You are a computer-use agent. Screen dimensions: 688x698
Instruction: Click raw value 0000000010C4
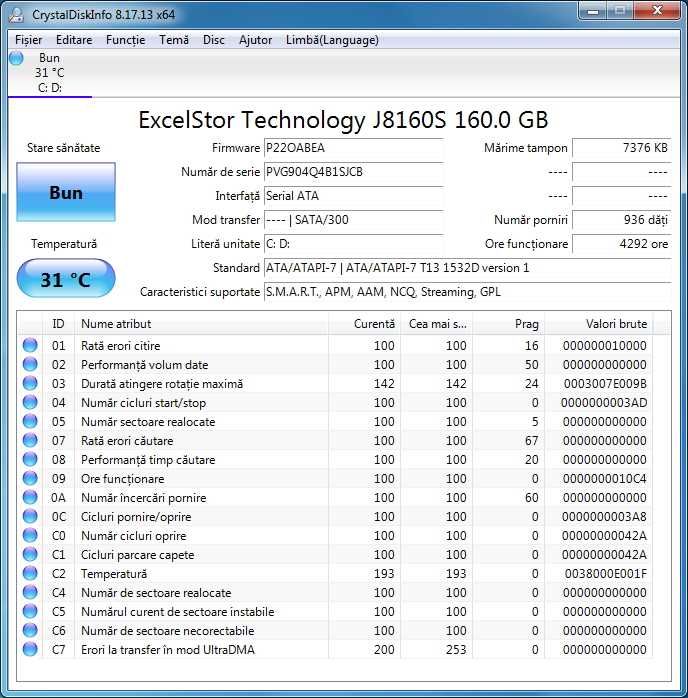click(x=604, y=479)
